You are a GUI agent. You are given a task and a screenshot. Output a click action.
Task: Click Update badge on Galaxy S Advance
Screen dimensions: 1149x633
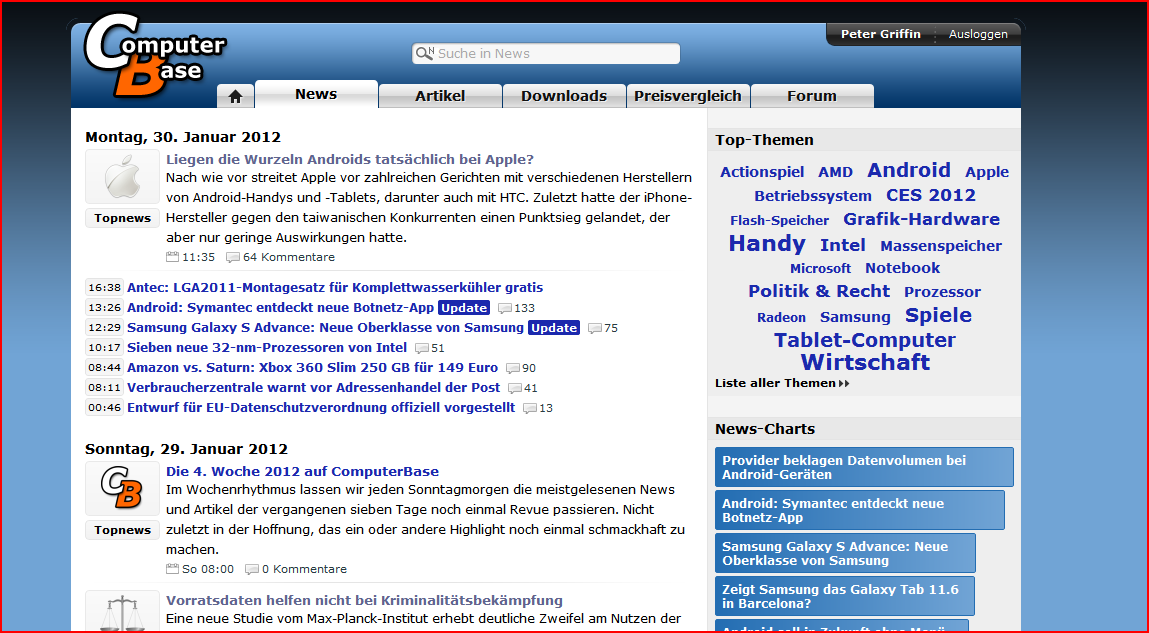coord(553,327)
